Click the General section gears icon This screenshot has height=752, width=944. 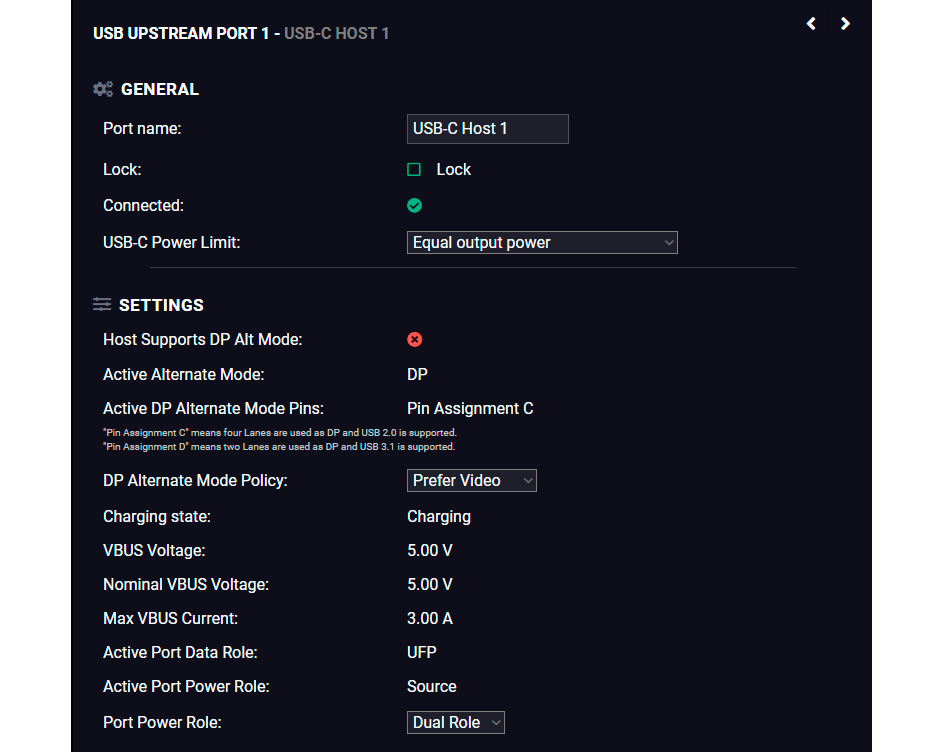[103, 89]
